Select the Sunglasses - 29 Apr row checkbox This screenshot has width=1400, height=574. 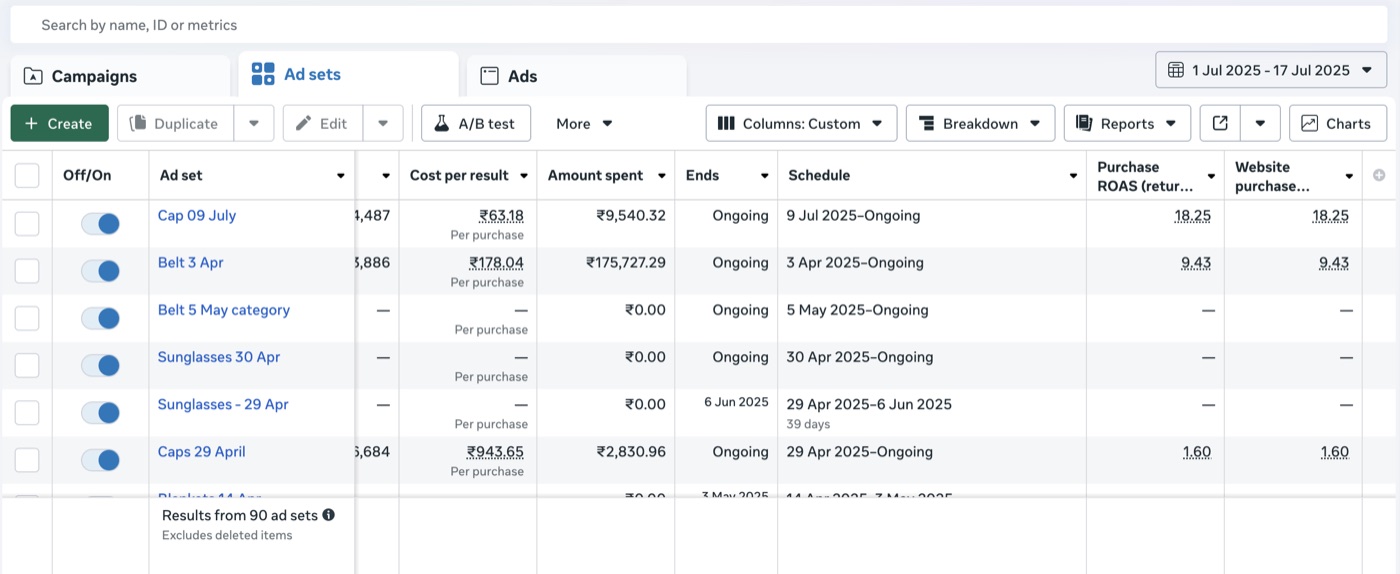point(27,412)
